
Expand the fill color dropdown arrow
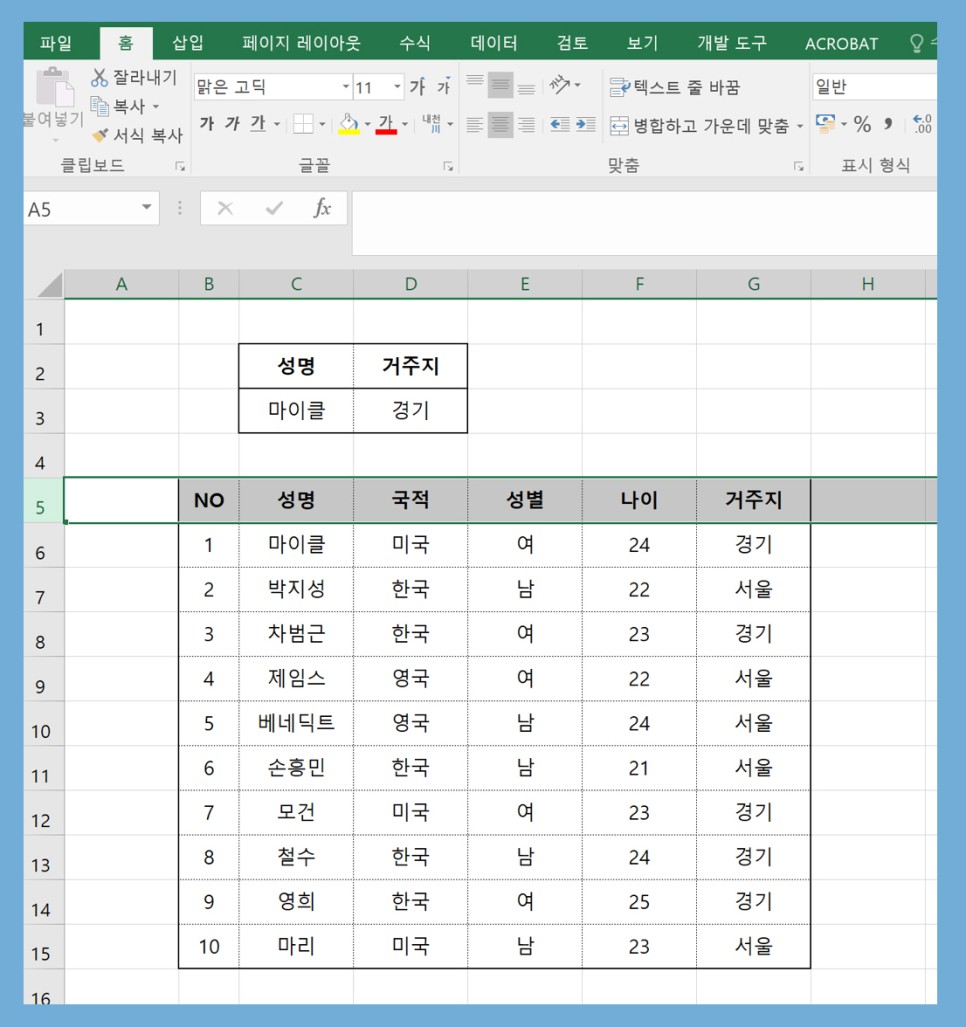tap(367, 124)
